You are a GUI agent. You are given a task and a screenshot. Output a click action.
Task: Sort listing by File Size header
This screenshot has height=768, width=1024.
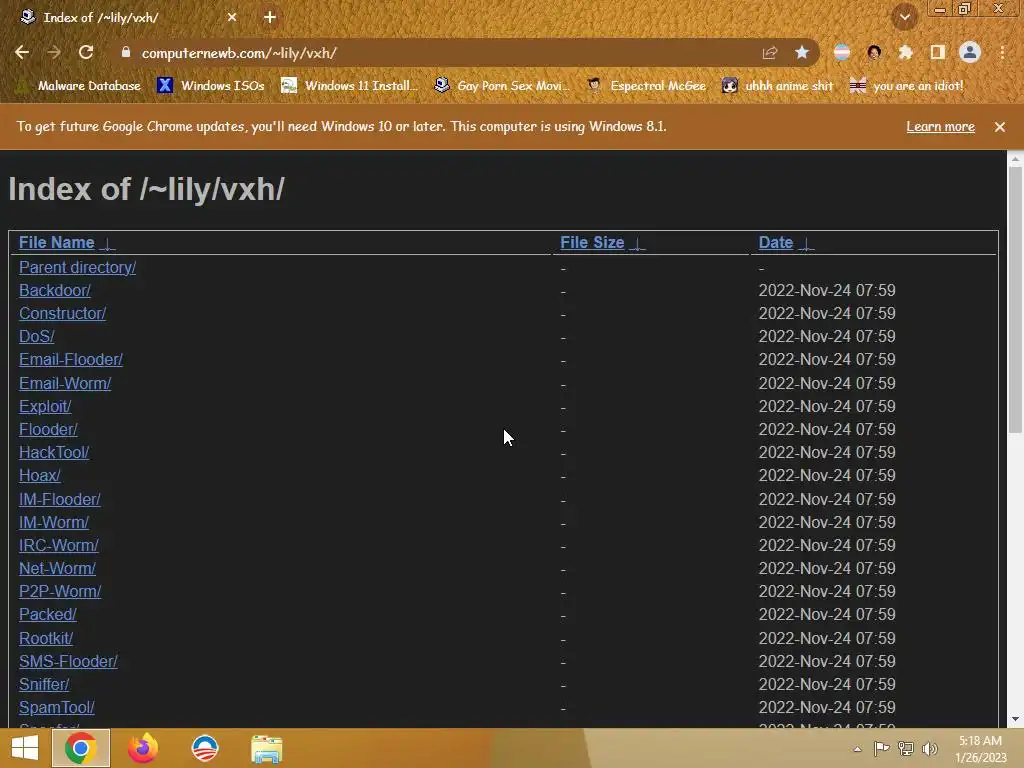tap(592, 242)
